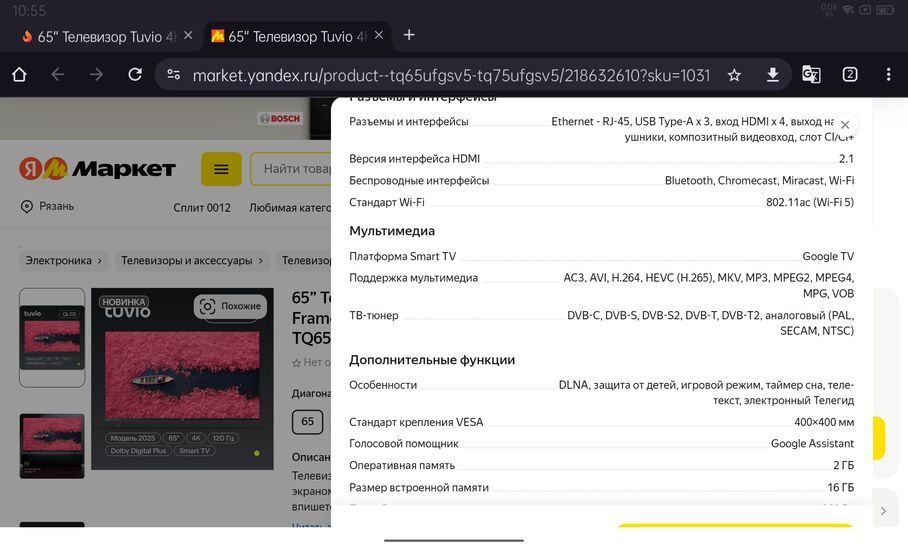Open Сплит 0012 link

(x=202, y=207)
